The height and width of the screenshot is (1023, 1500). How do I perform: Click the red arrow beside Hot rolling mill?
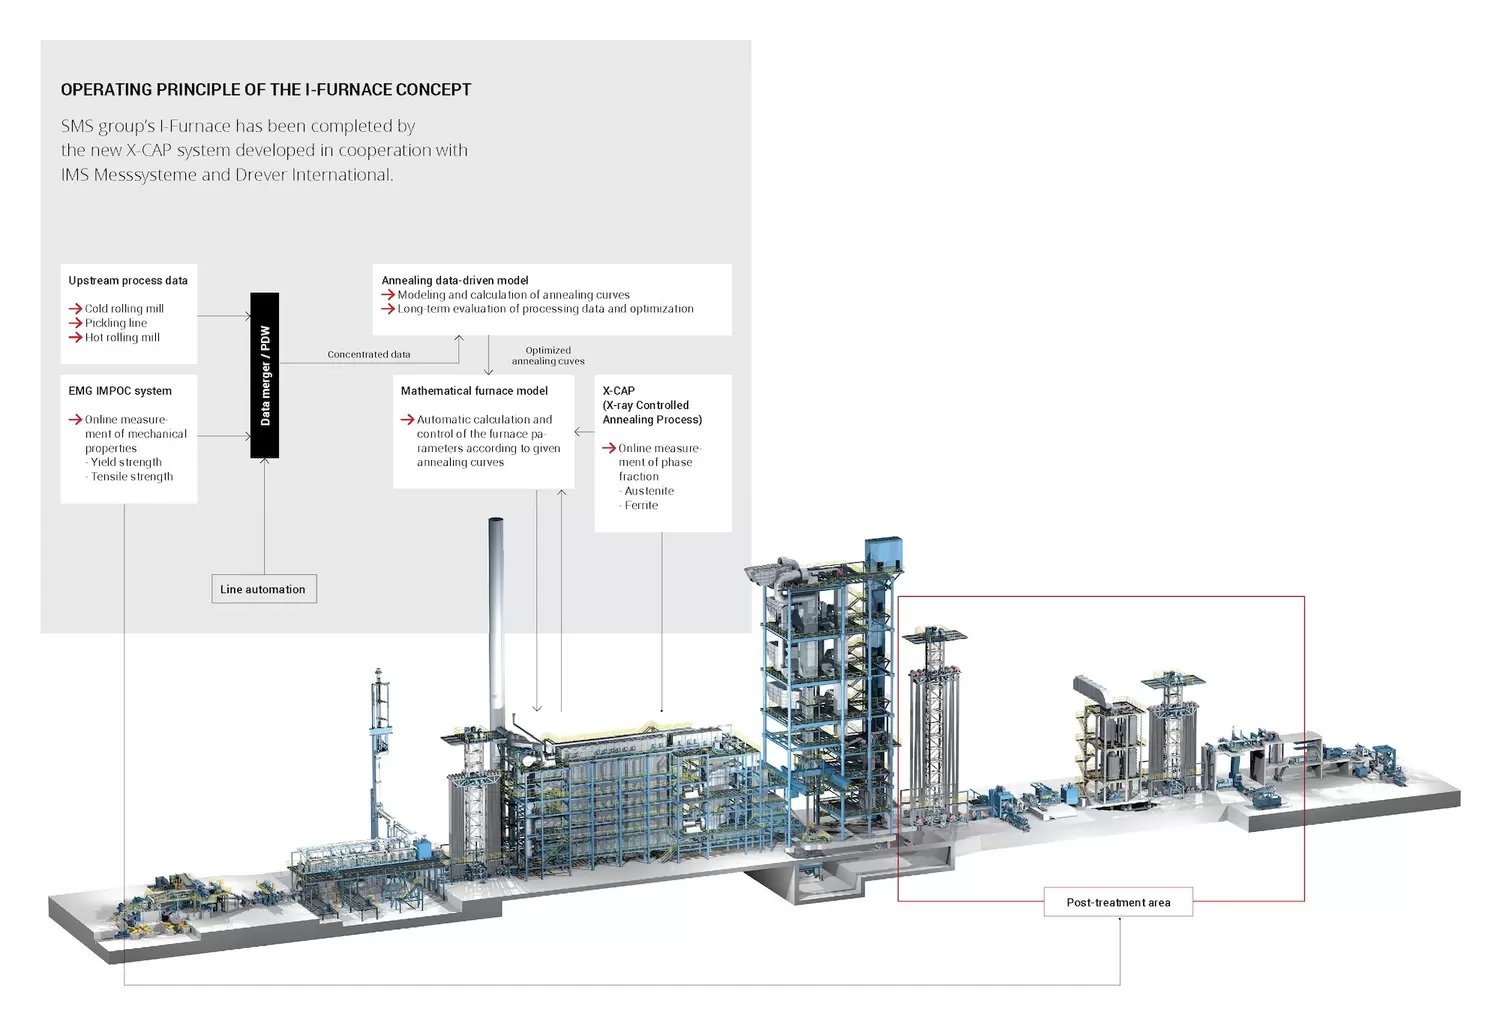(75, 337)
